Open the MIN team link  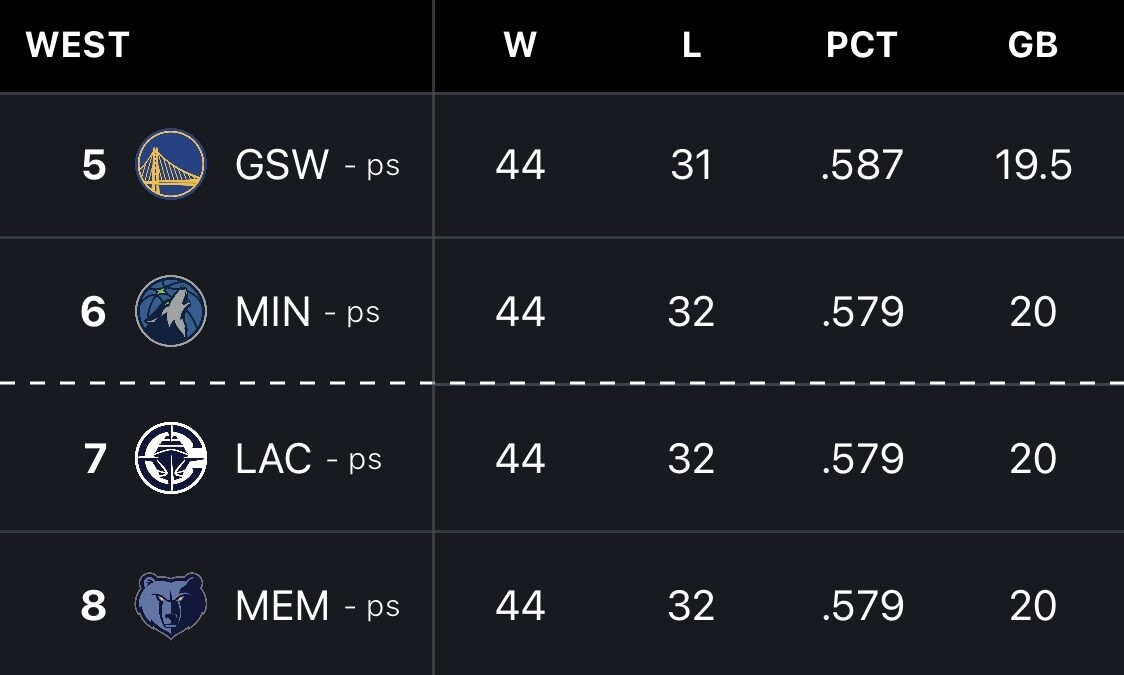272,312
